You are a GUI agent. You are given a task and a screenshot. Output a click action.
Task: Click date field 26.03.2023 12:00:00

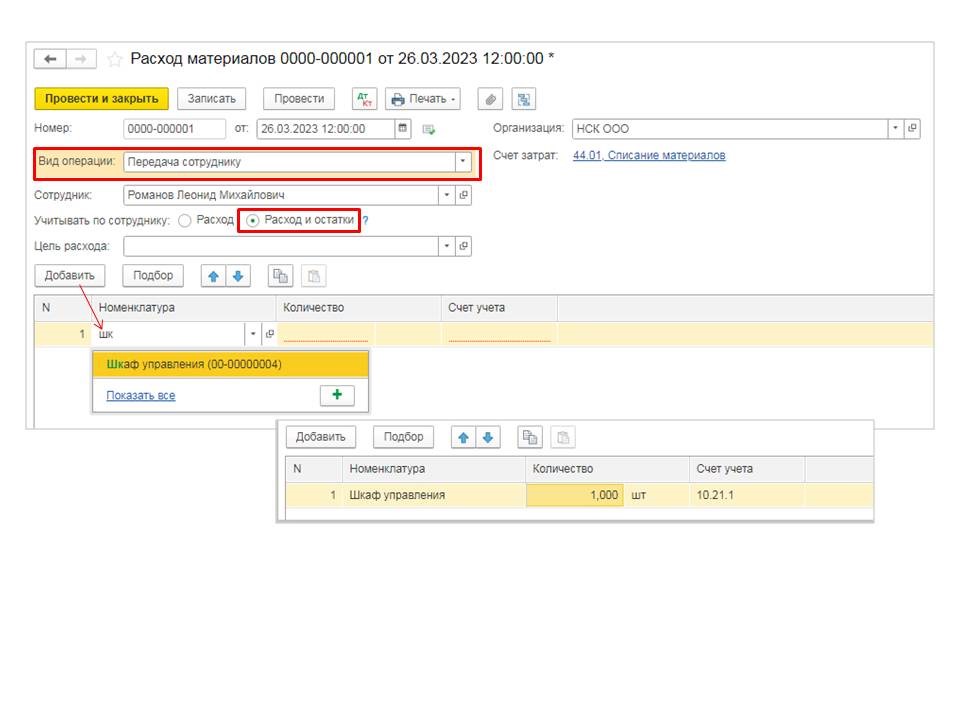tap(326, 129)
